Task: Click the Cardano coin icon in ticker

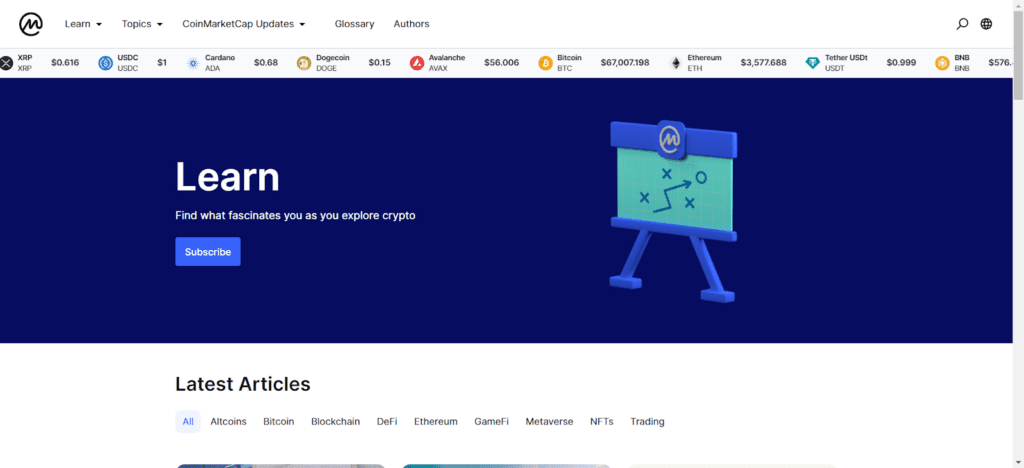Action: coord(193,63)
